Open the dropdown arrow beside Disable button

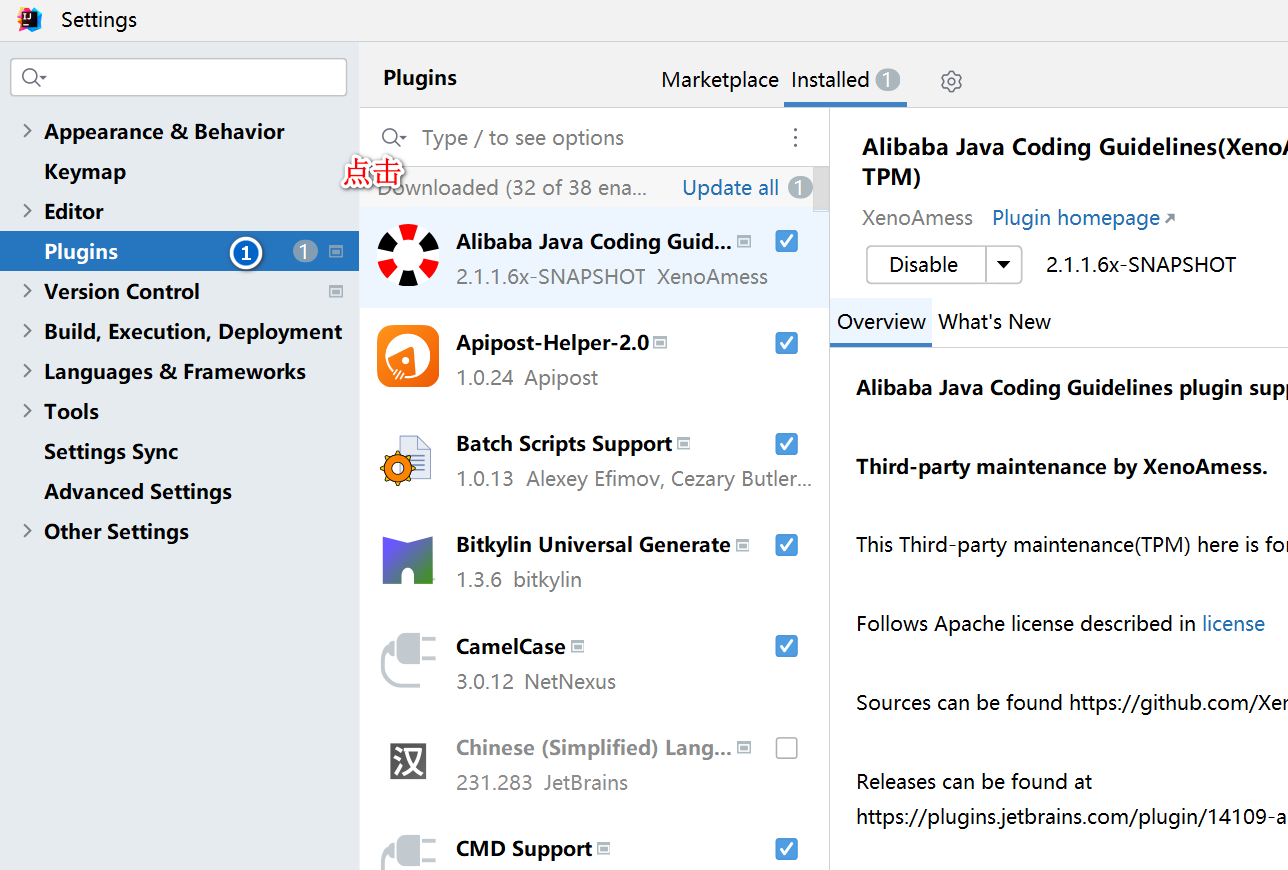click(x=1004, y=265)
